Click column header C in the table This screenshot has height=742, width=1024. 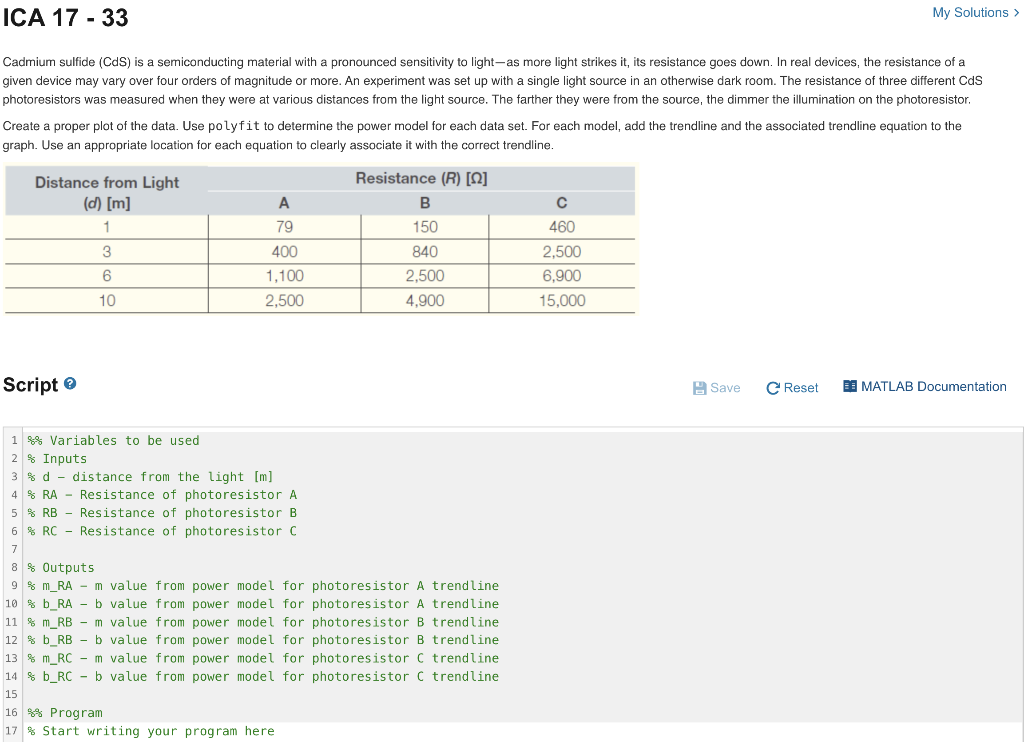click(562, 203)
